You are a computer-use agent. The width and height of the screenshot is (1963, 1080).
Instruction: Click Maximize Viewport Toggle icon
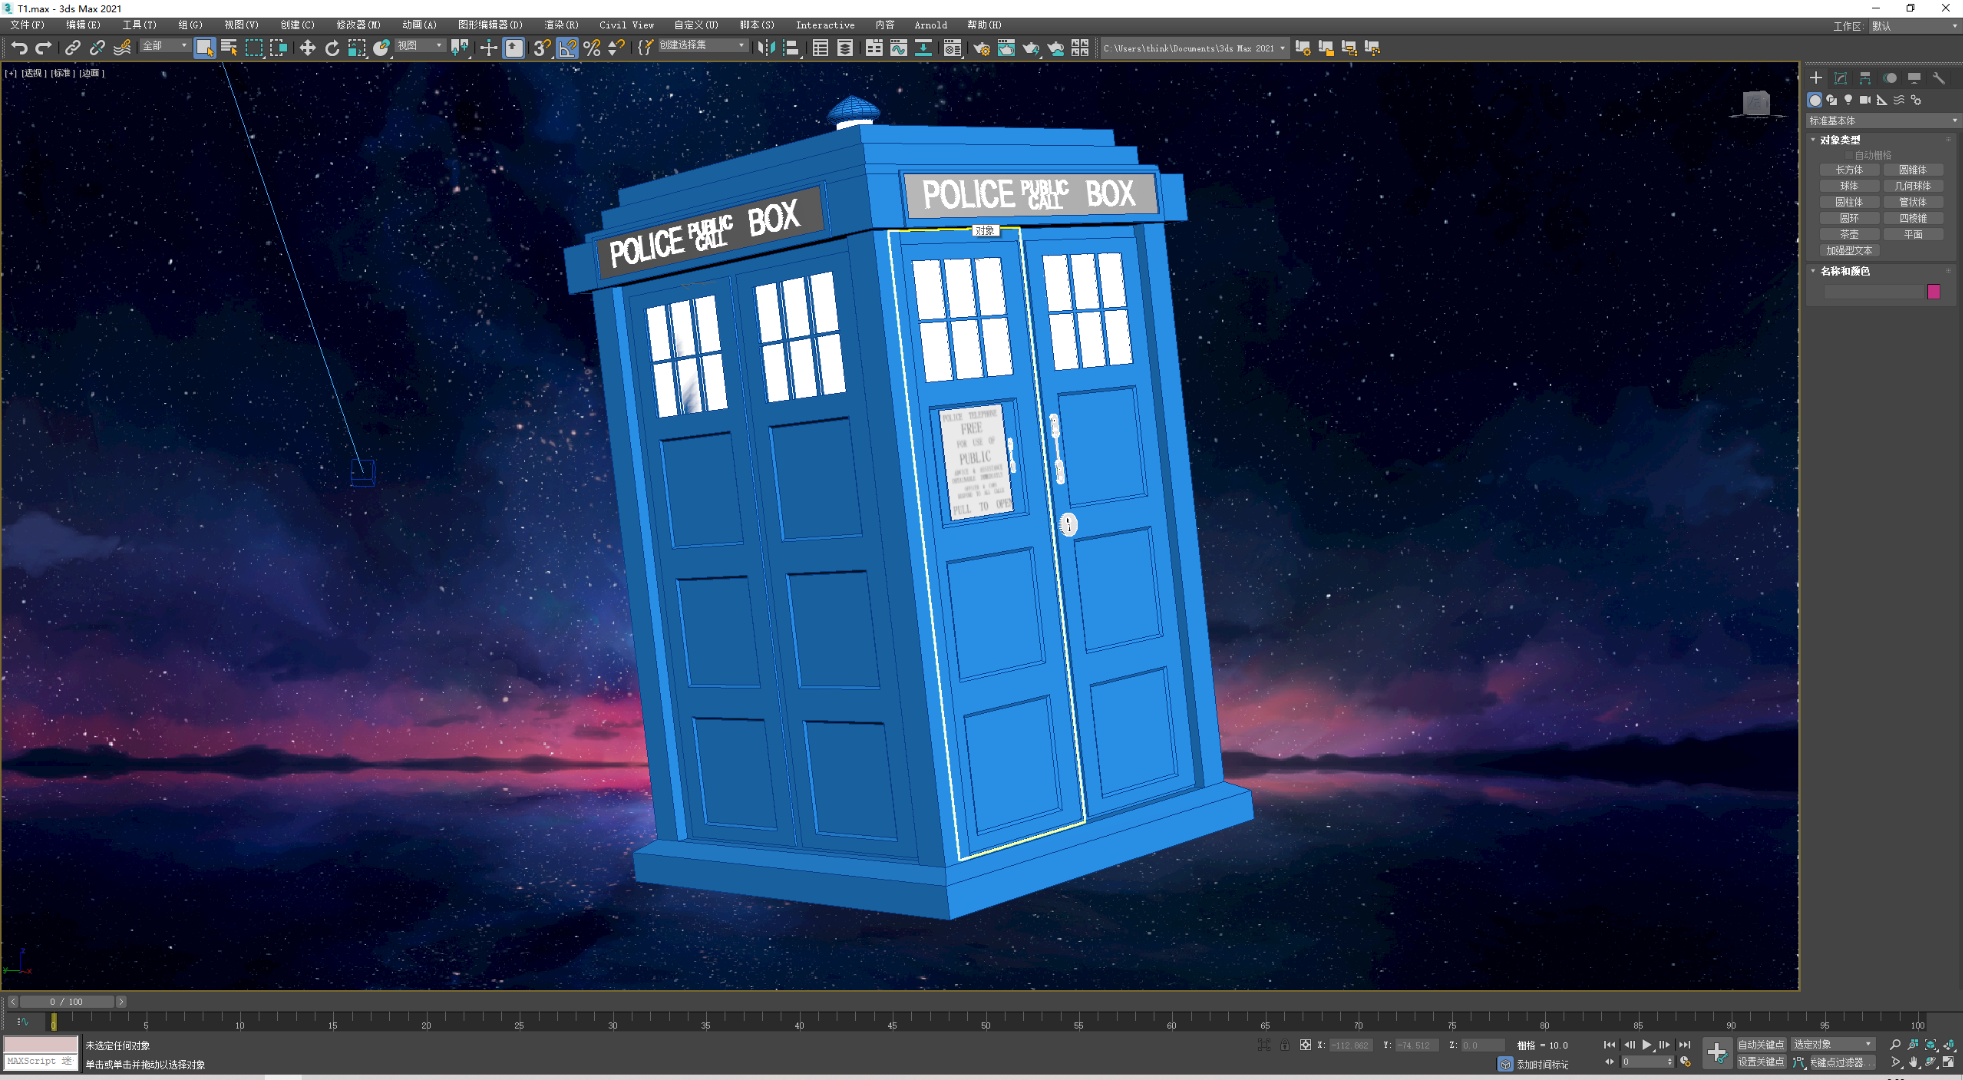pyautogui.click(x=1949, y=1062)
